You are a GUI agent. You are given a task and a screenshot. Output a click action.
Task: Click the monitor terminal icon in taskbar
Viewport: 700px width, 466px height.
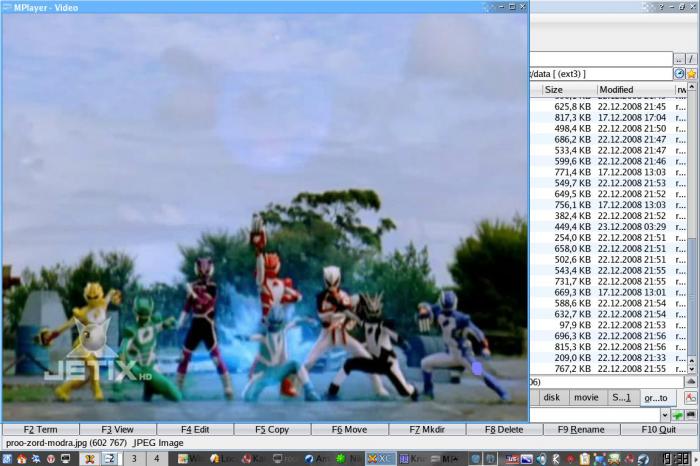(x=66, y=459)
